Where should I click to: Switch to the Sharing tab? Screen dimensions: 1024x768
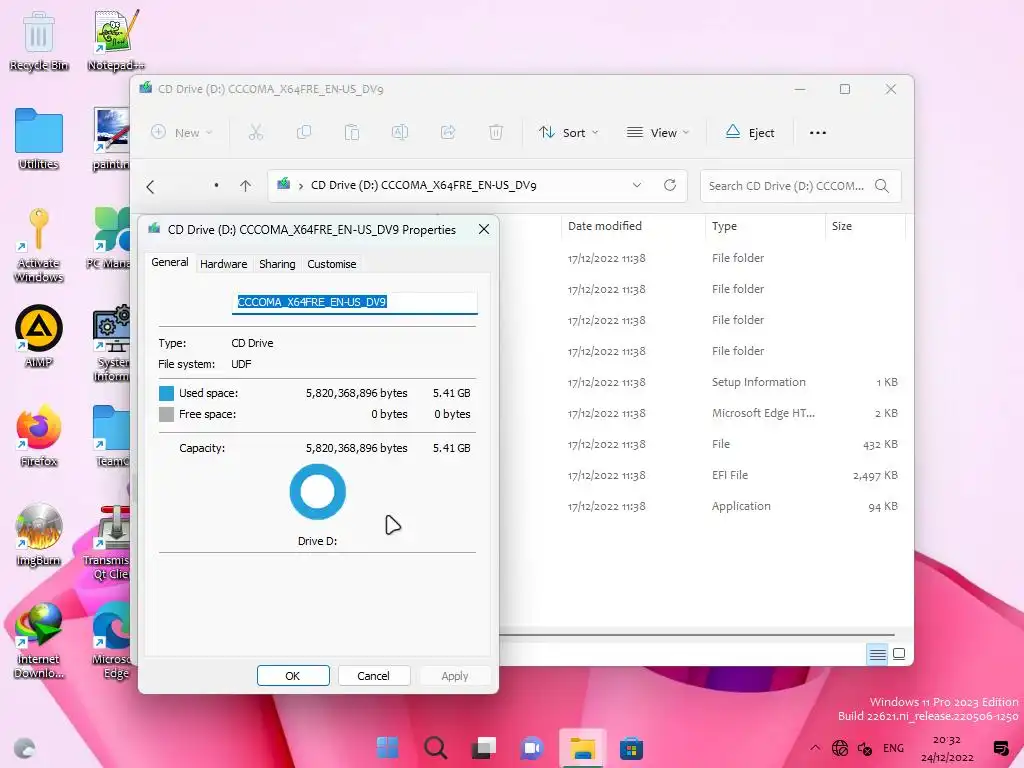[x=277, y=264]
